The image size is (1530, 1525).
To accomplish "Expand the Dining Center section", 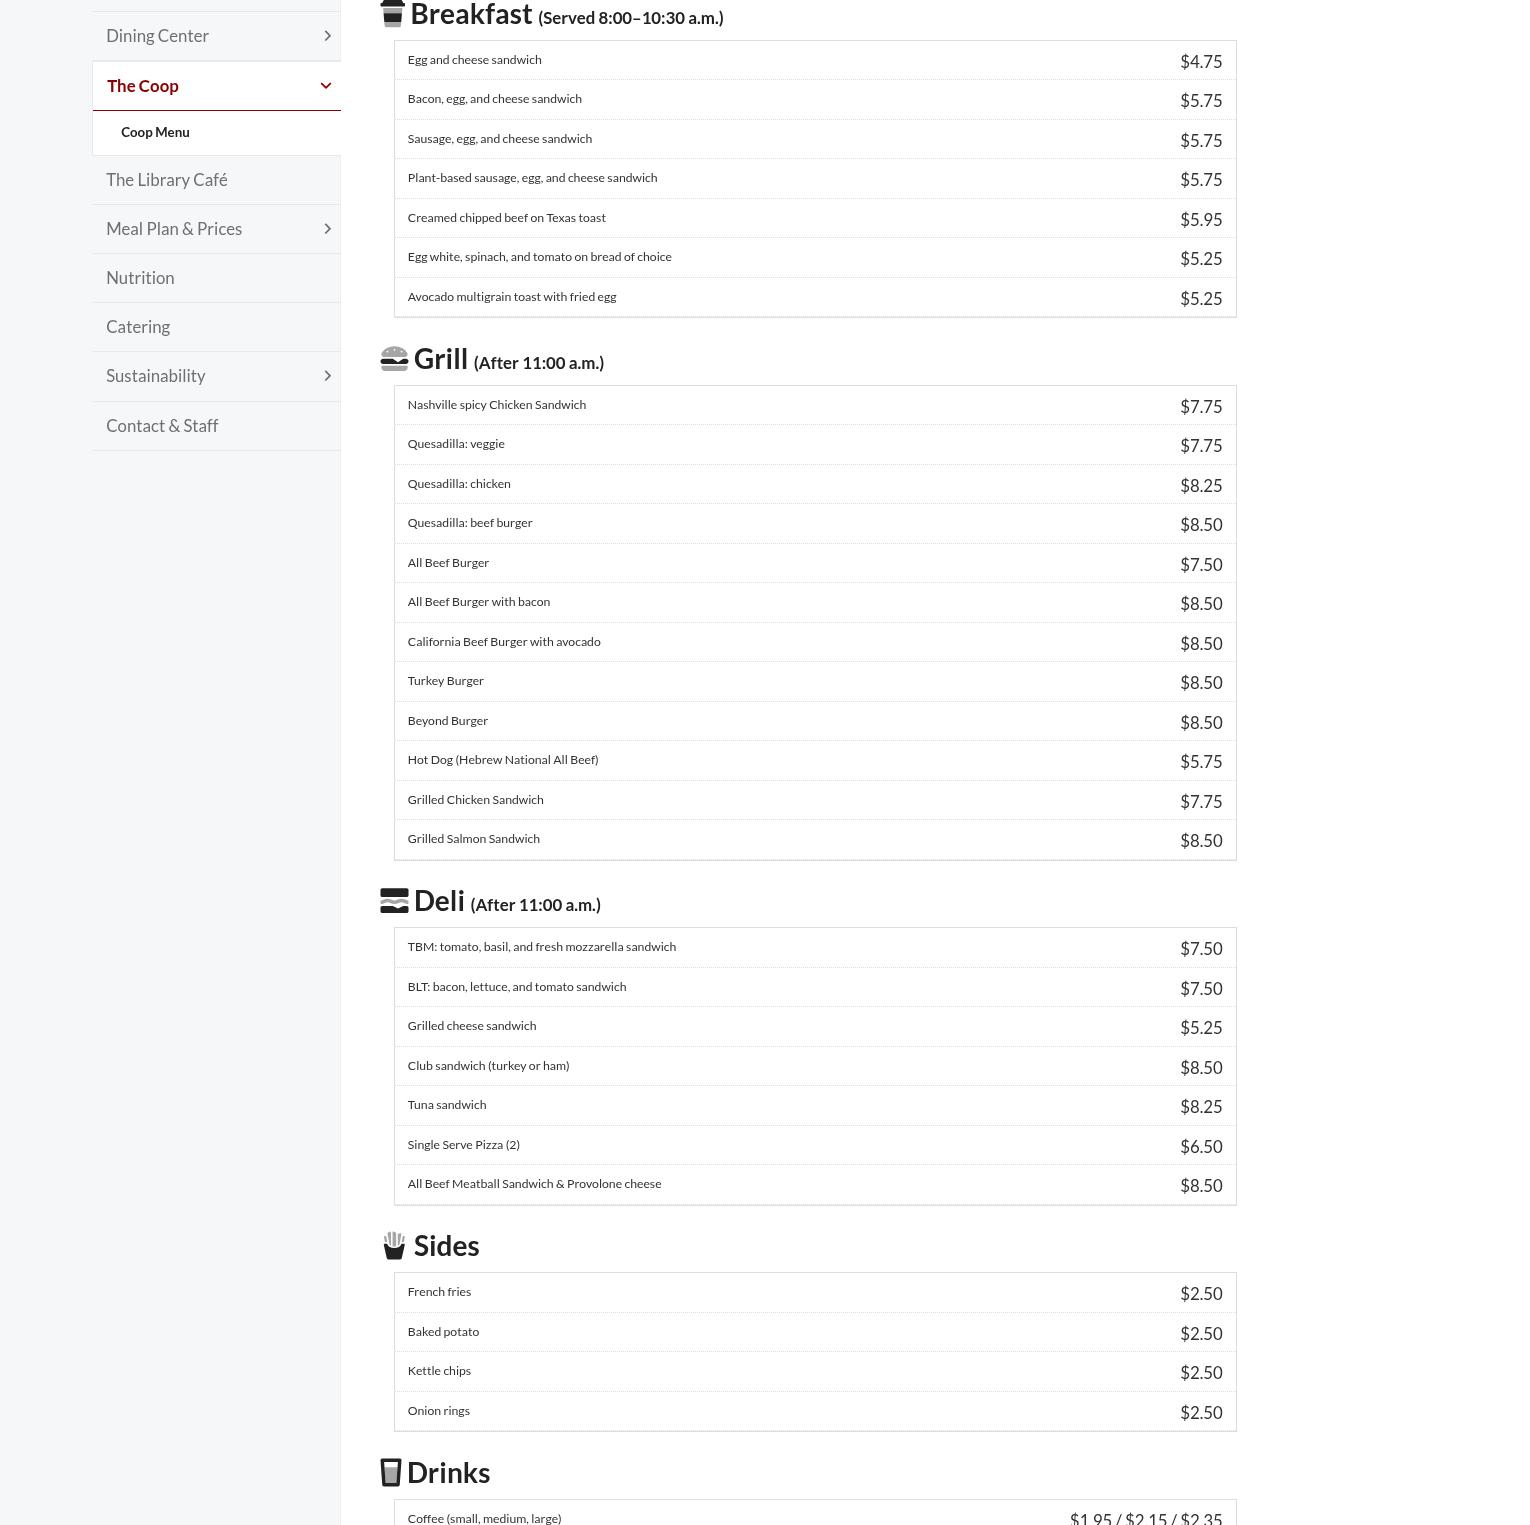I will tap(327, 35).
